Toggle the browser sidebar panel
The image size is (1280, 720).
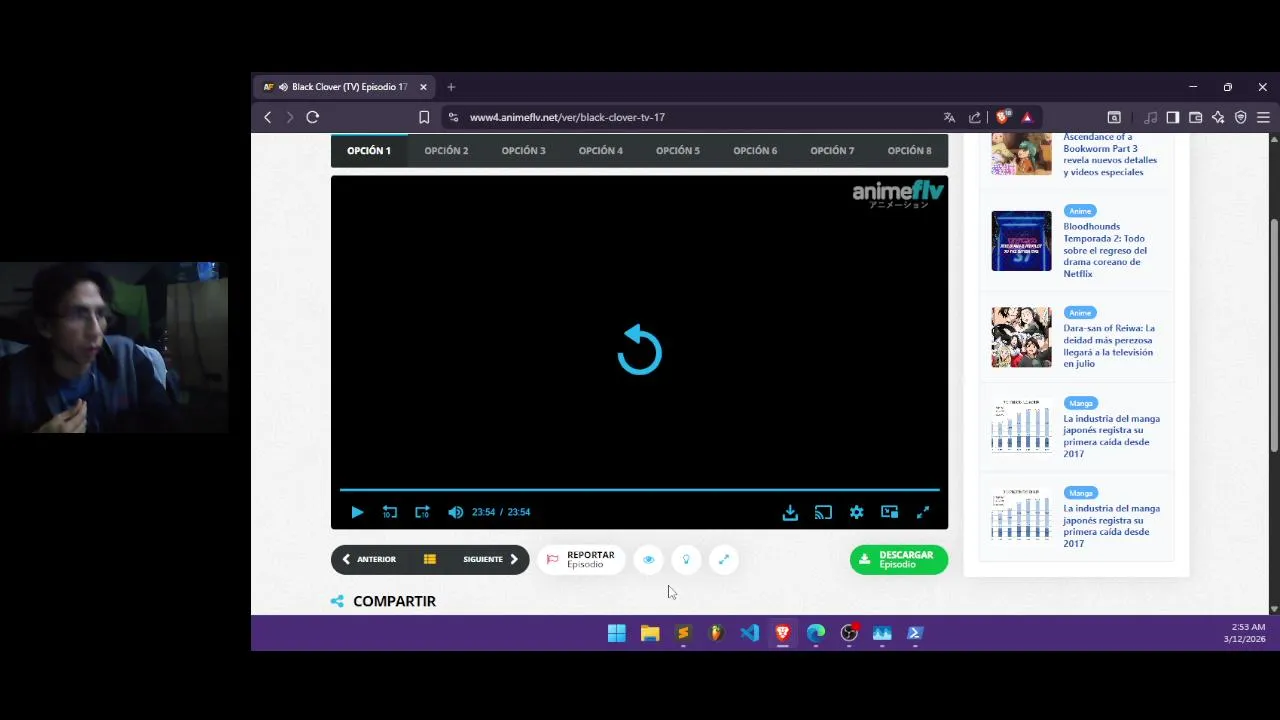click(x=1173, y=117)
